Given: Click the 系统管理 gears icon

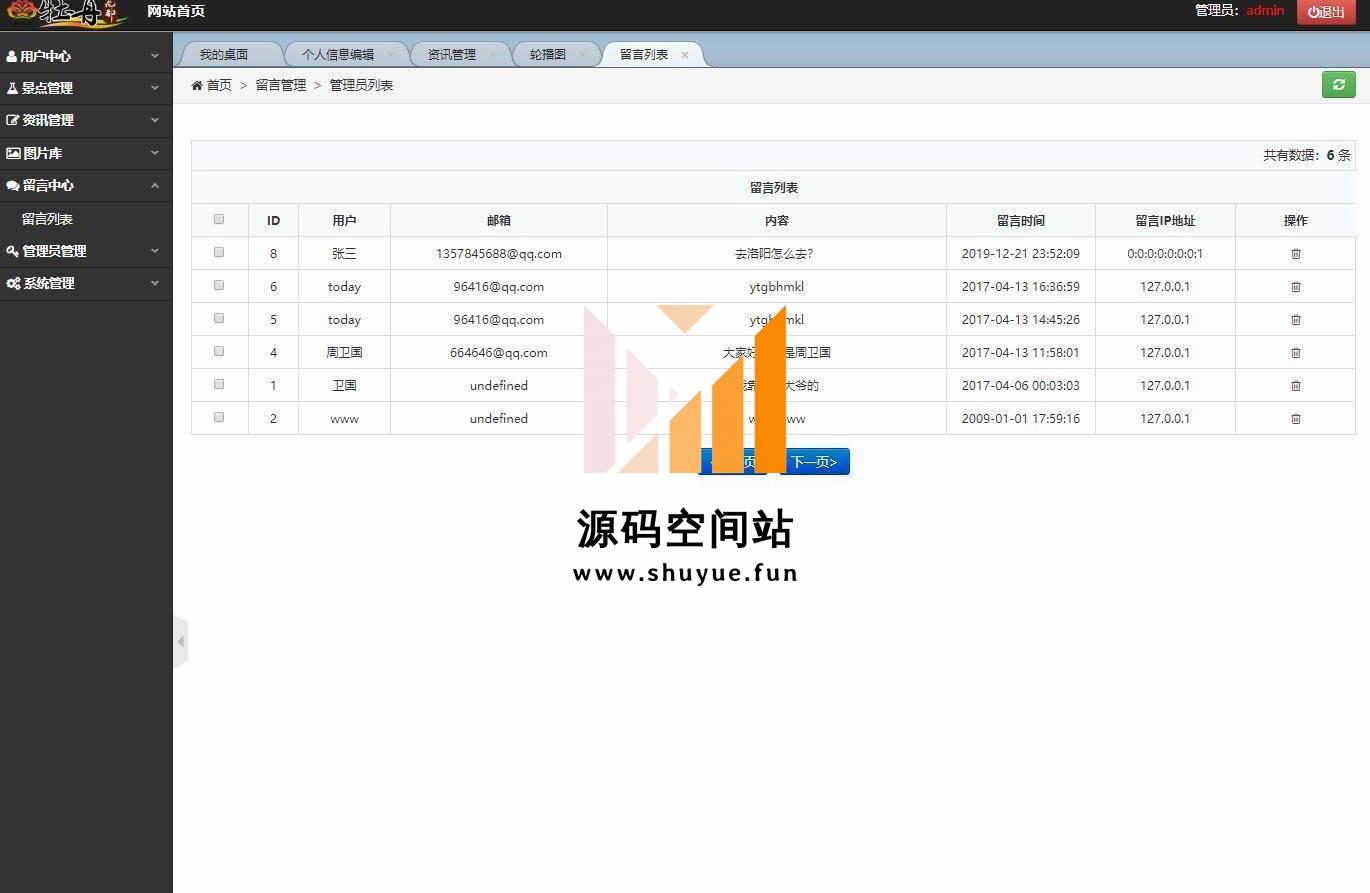Looking at the screenshot, I should point(13,284).
